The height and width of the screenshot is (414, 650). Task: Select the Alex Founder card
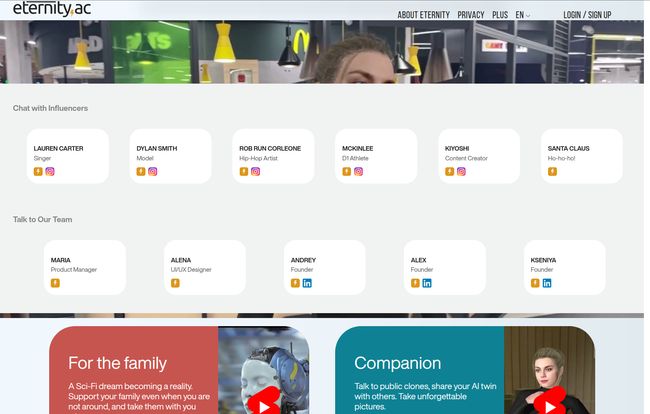445,267
